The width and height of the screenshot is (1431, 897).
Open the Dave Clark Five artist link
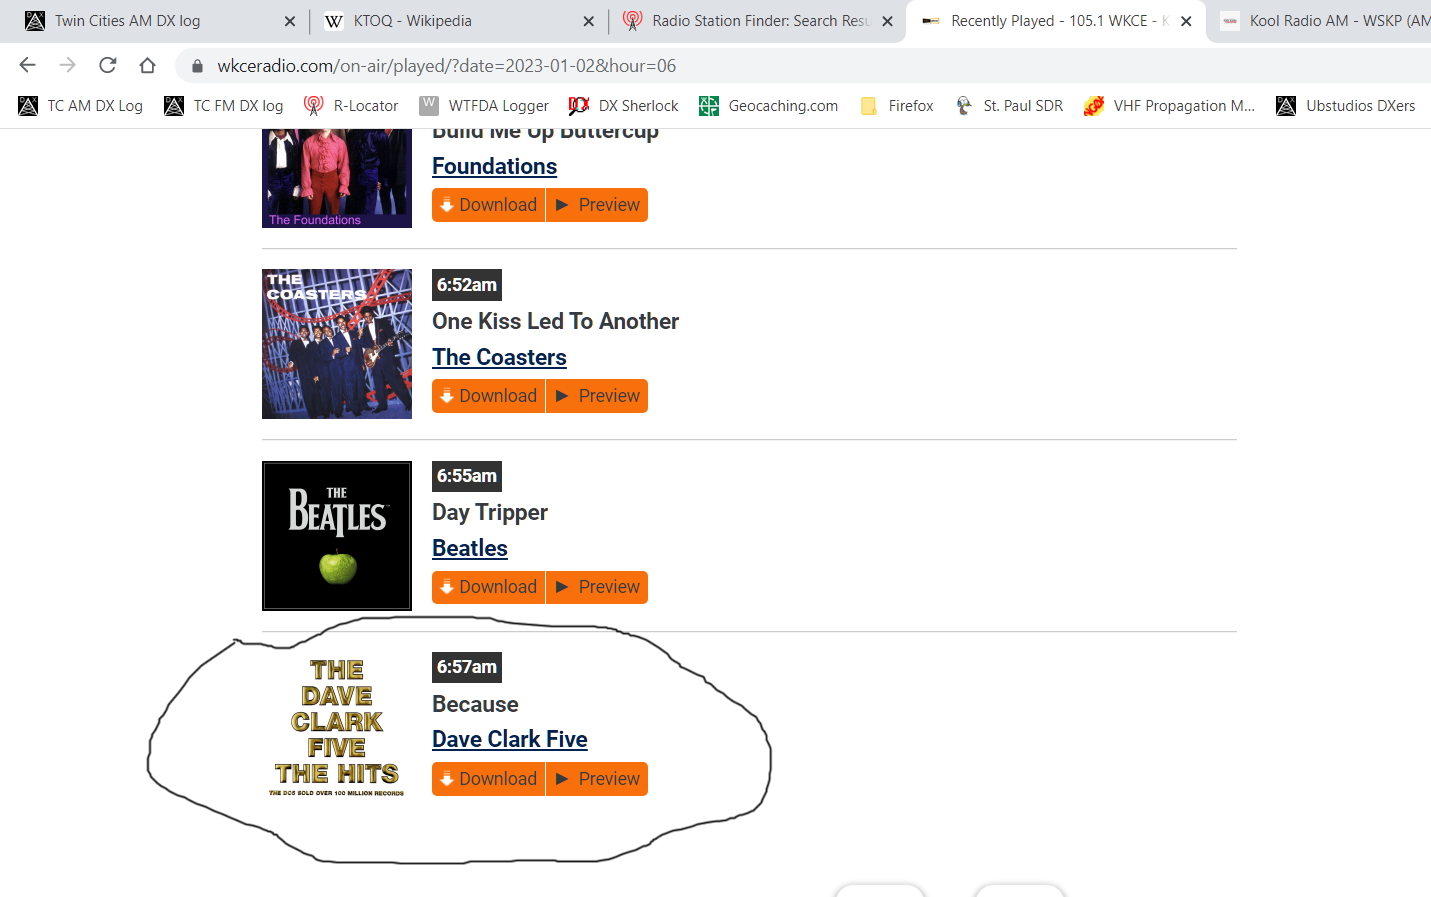pos(510,739)
